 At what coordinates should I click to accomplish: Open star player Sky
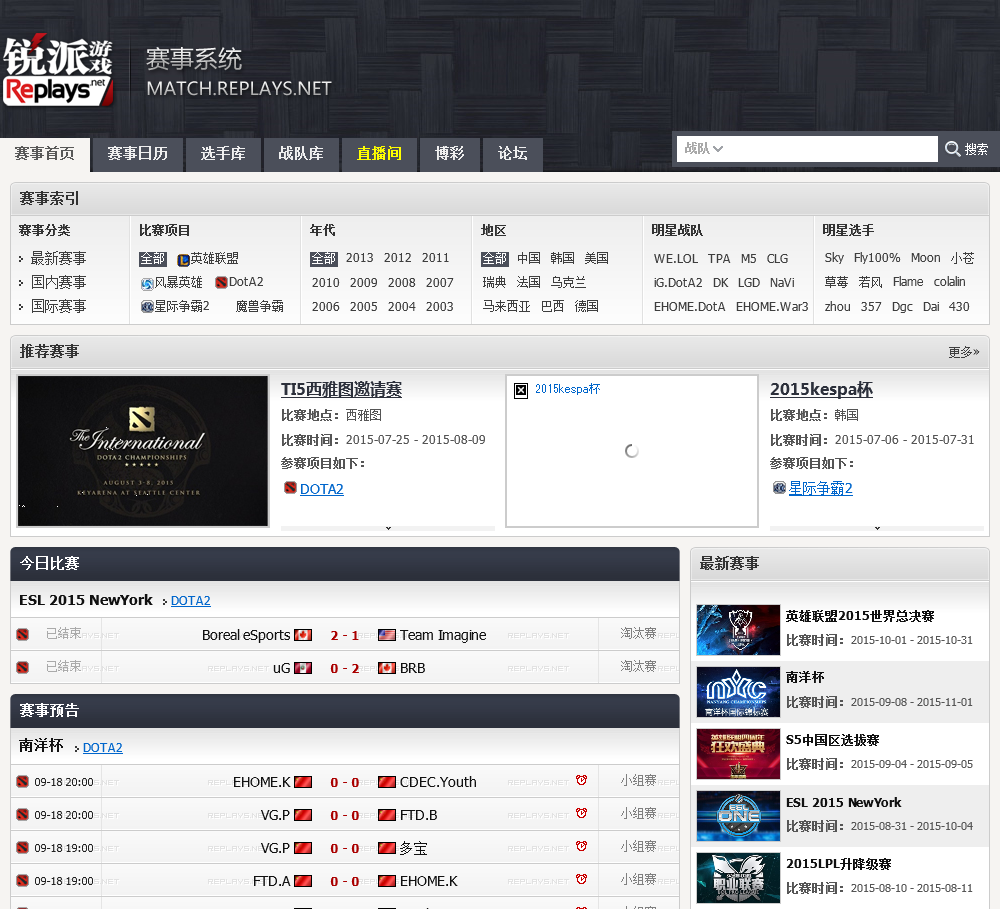click(x=834, y=258)
